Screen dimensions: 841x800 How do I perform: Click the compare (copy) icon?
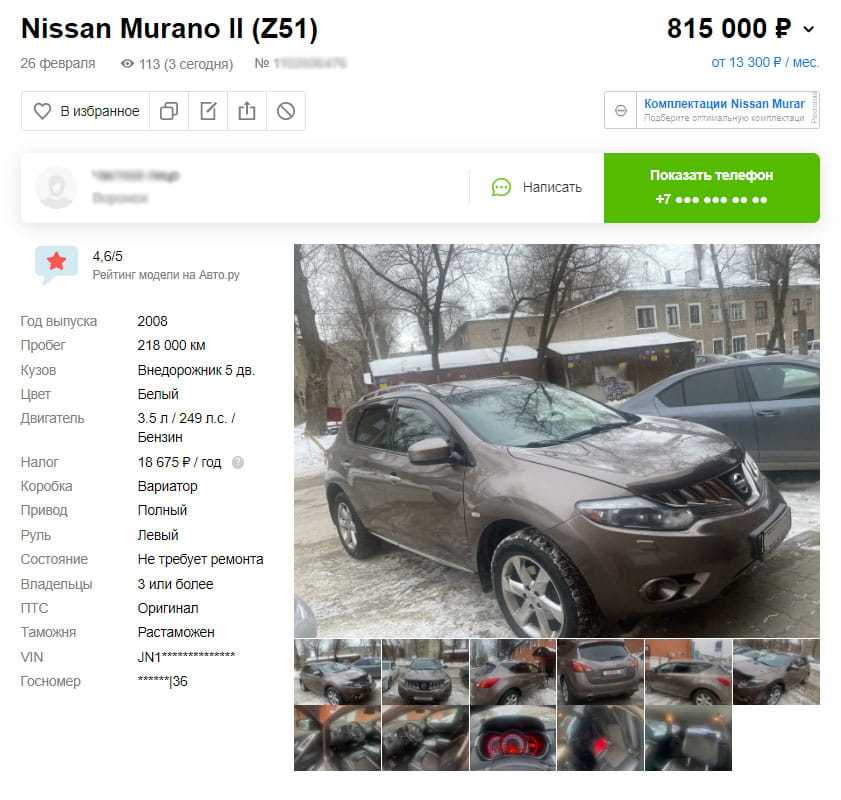[x=169, y=111]
